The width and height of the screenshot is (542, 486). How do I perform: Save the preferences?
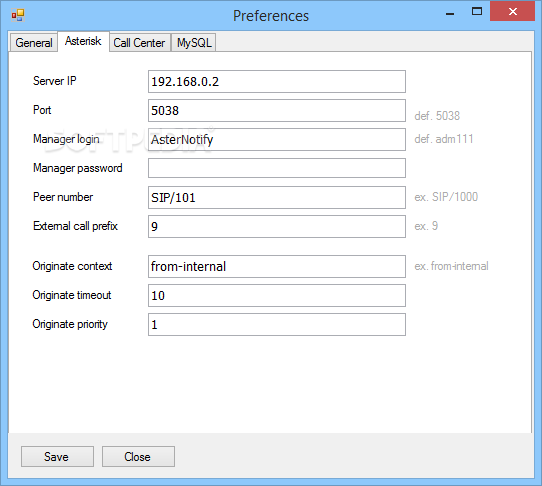pyautogui.click(x=57, y=457)
